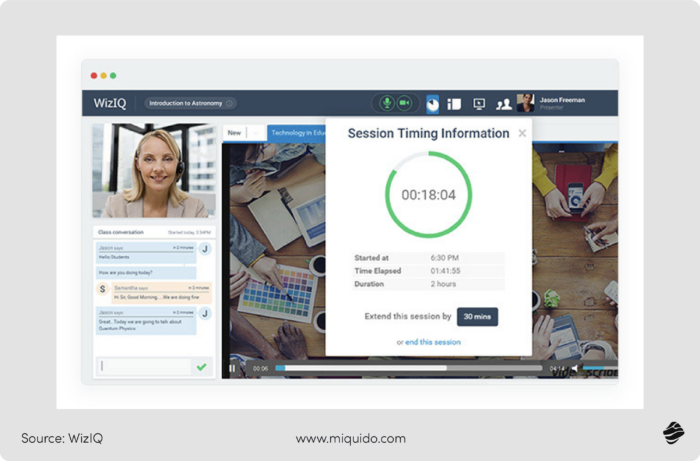Click the WizIQ logo
The width and height of the screenshot is (700, 461).
(x=110, y=103)
